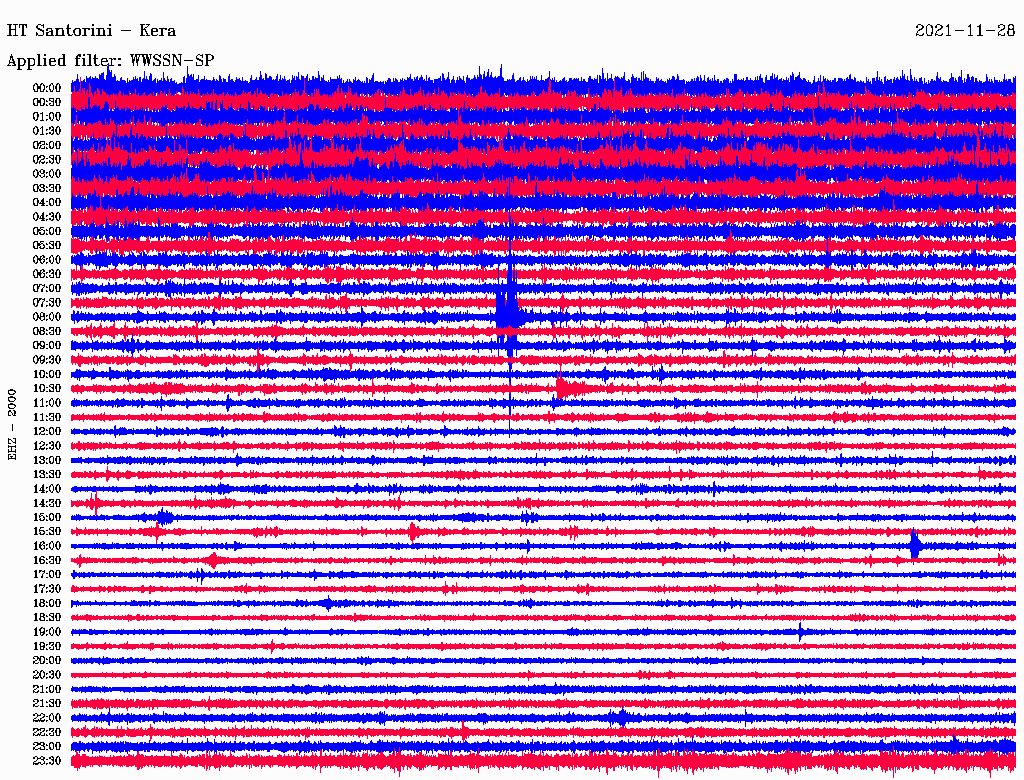Select the 17:00 time label
Image resolution: width=1024 pixels, height=780 pixels.
click(47, 575)
